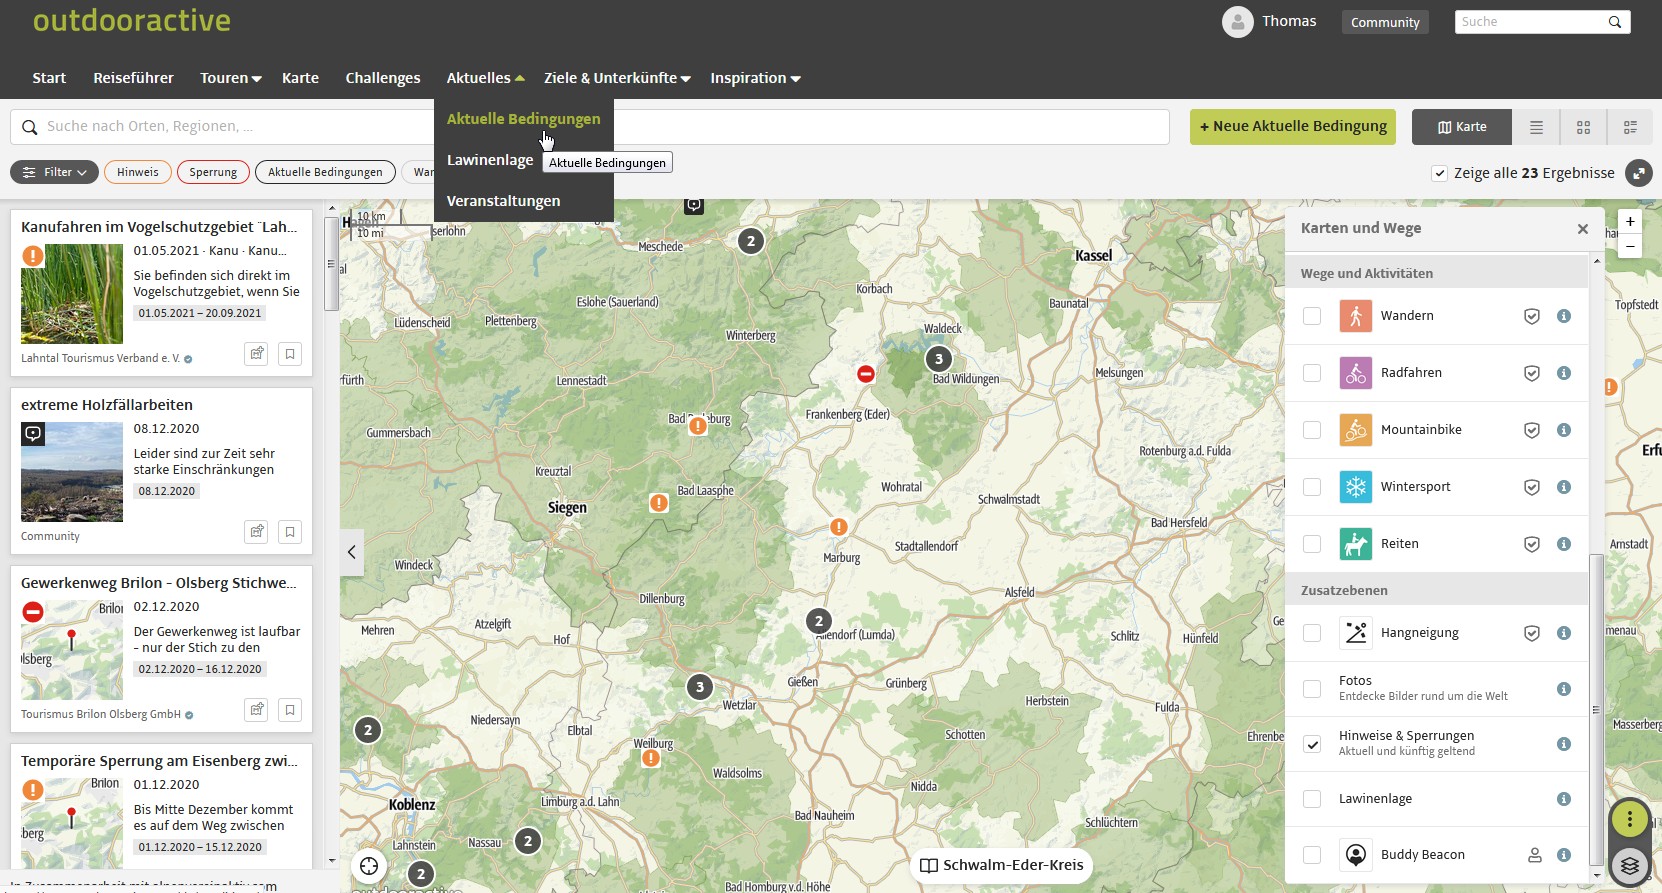Switch to list view icon
The image size is (1662, 893).
tap(1536, 127)
